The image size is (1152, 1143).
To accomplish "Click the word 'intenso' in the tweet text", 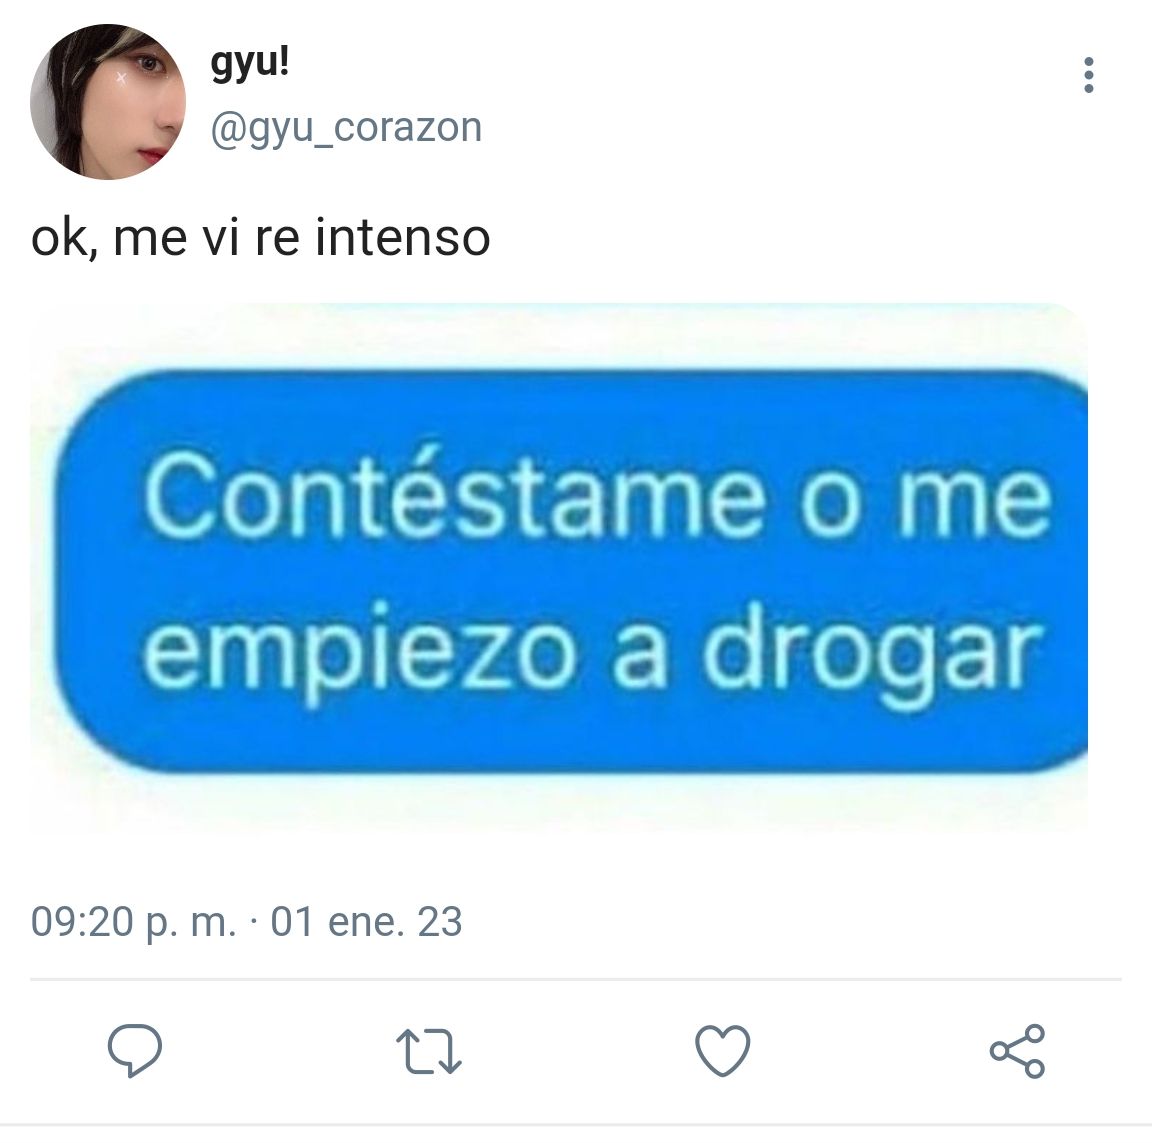I will point(403,238).
